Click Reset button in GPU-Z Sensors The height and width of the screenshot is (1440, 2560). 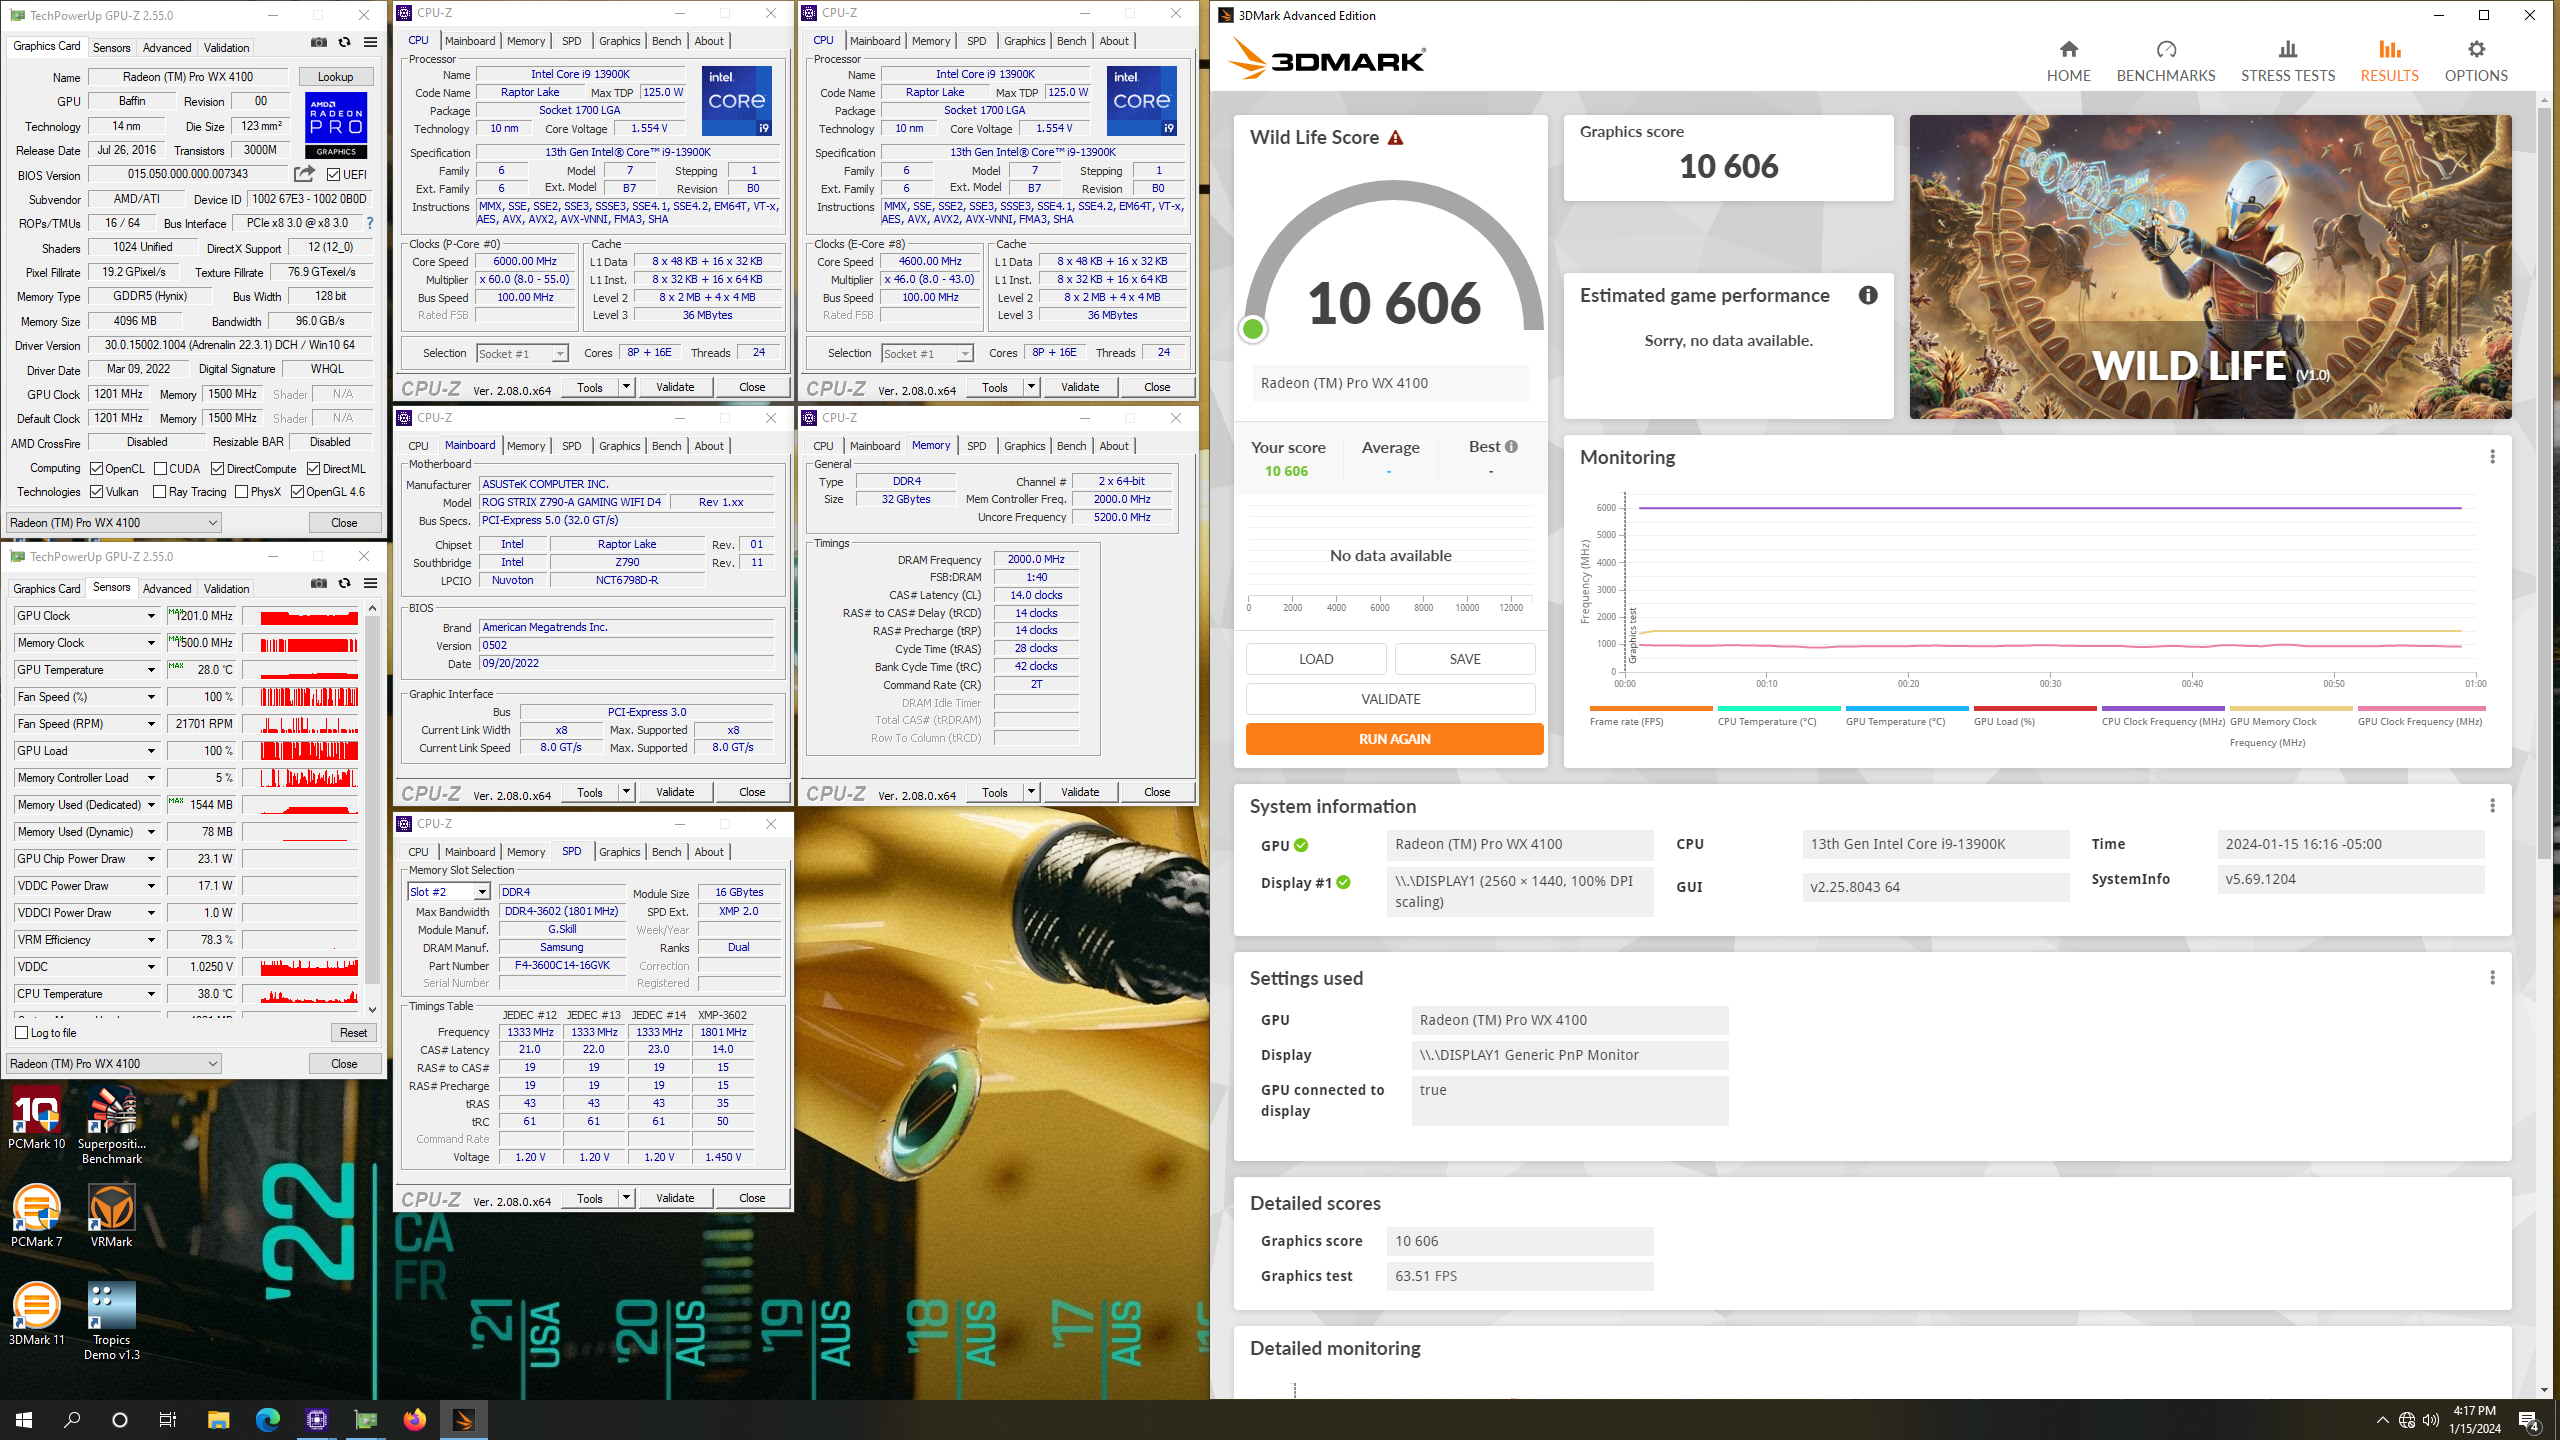tap(353, 1033)
